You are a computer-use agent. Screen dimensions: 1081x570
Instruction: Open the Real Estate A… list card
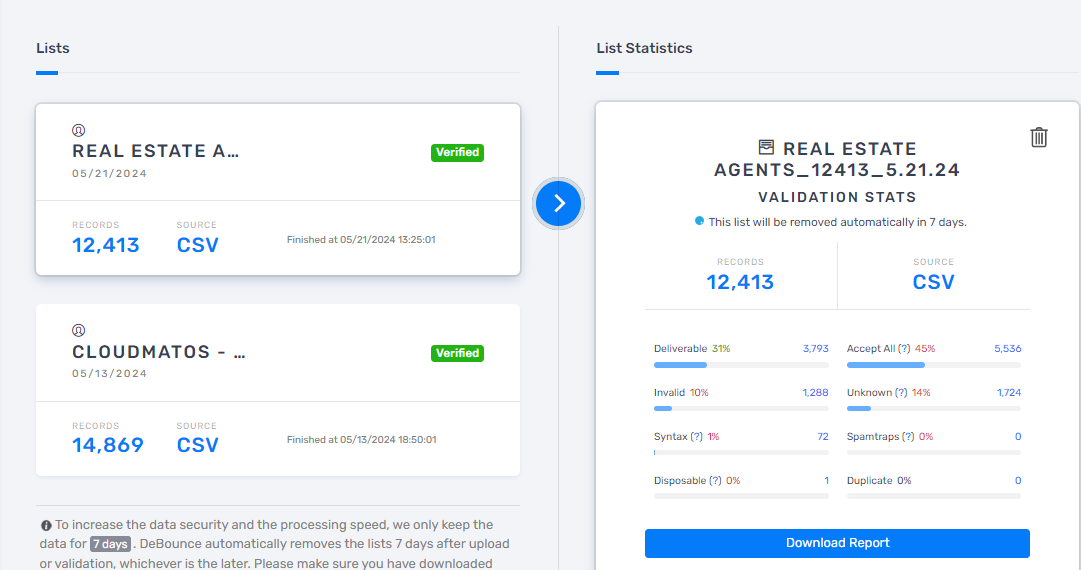pos(278,189)
